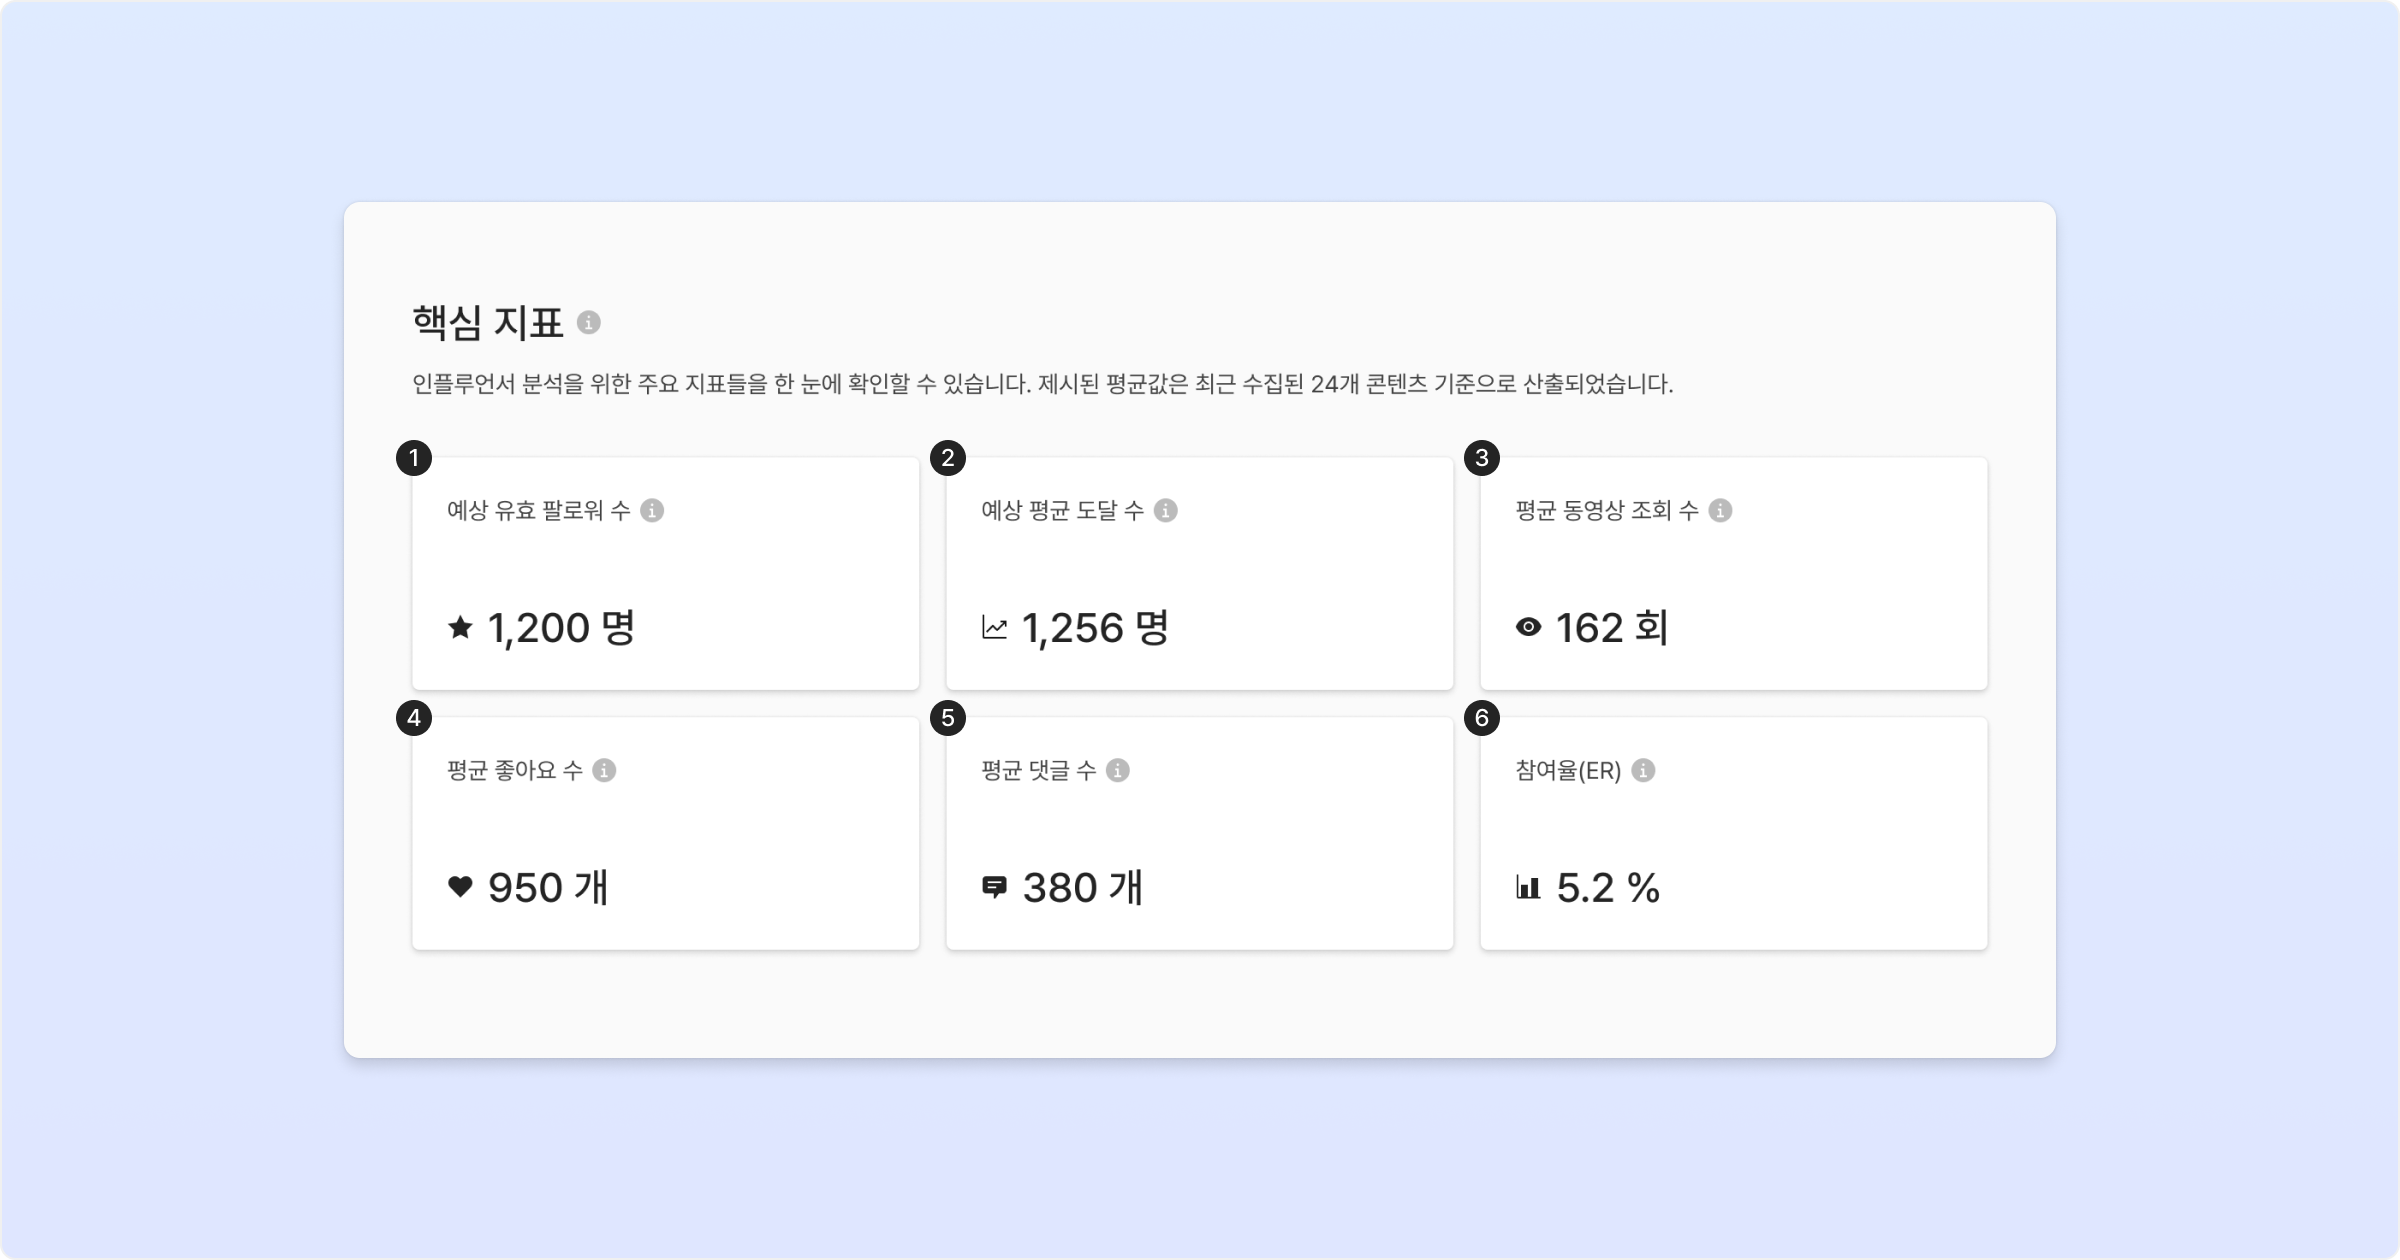This screenshot has width=2400, height=1260.
Task: Click info icon next to 예상 유효 팔로워 수
Action: (652, 511)
